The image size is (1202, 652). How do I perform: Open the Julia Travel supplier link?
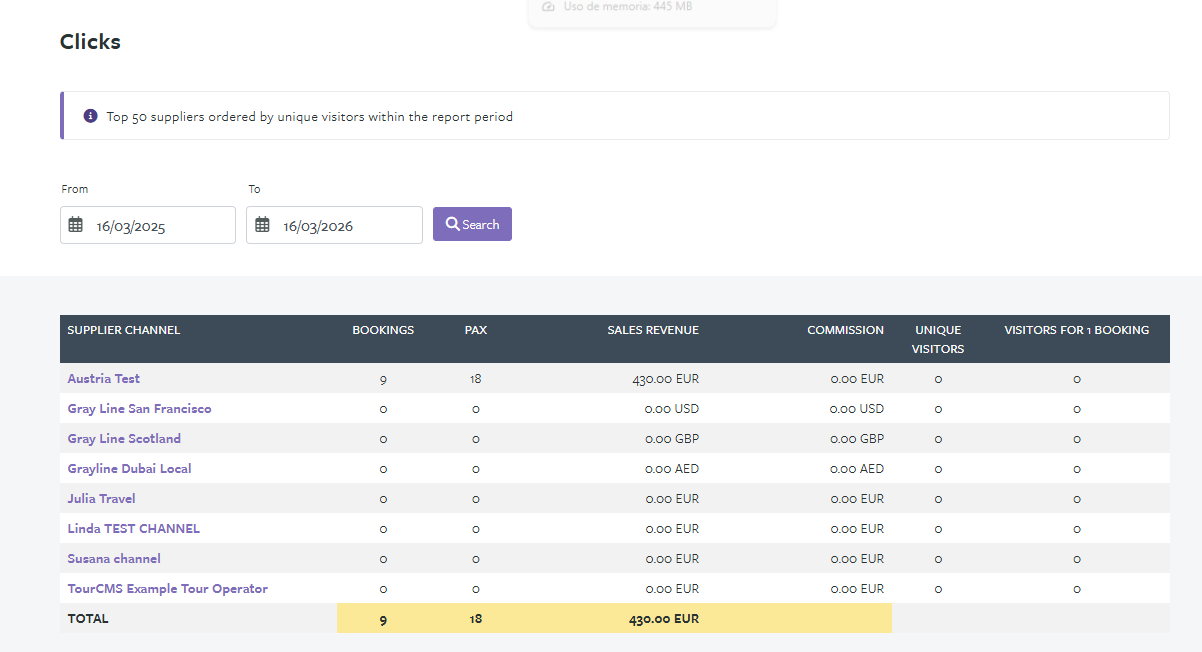click(x=102, y=499)
